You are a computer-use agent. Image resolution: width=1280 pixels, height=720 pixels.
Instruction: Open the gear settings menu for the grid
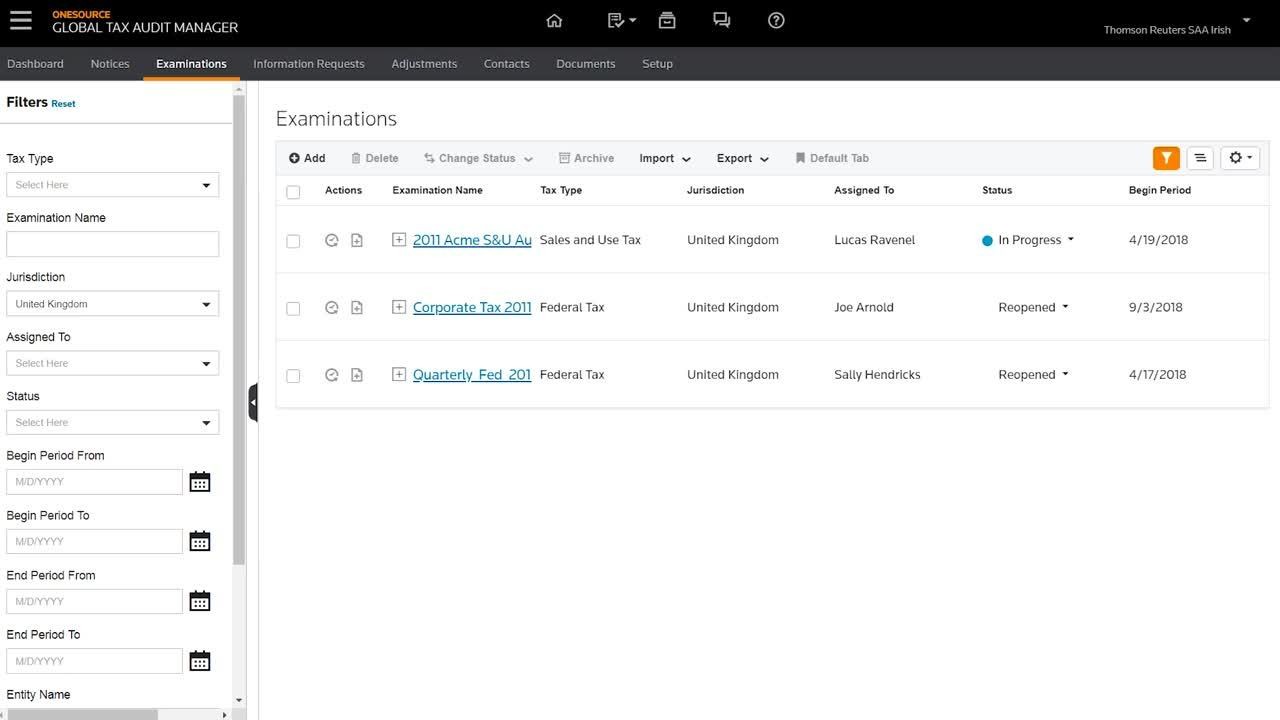(x=1240, y=158)
